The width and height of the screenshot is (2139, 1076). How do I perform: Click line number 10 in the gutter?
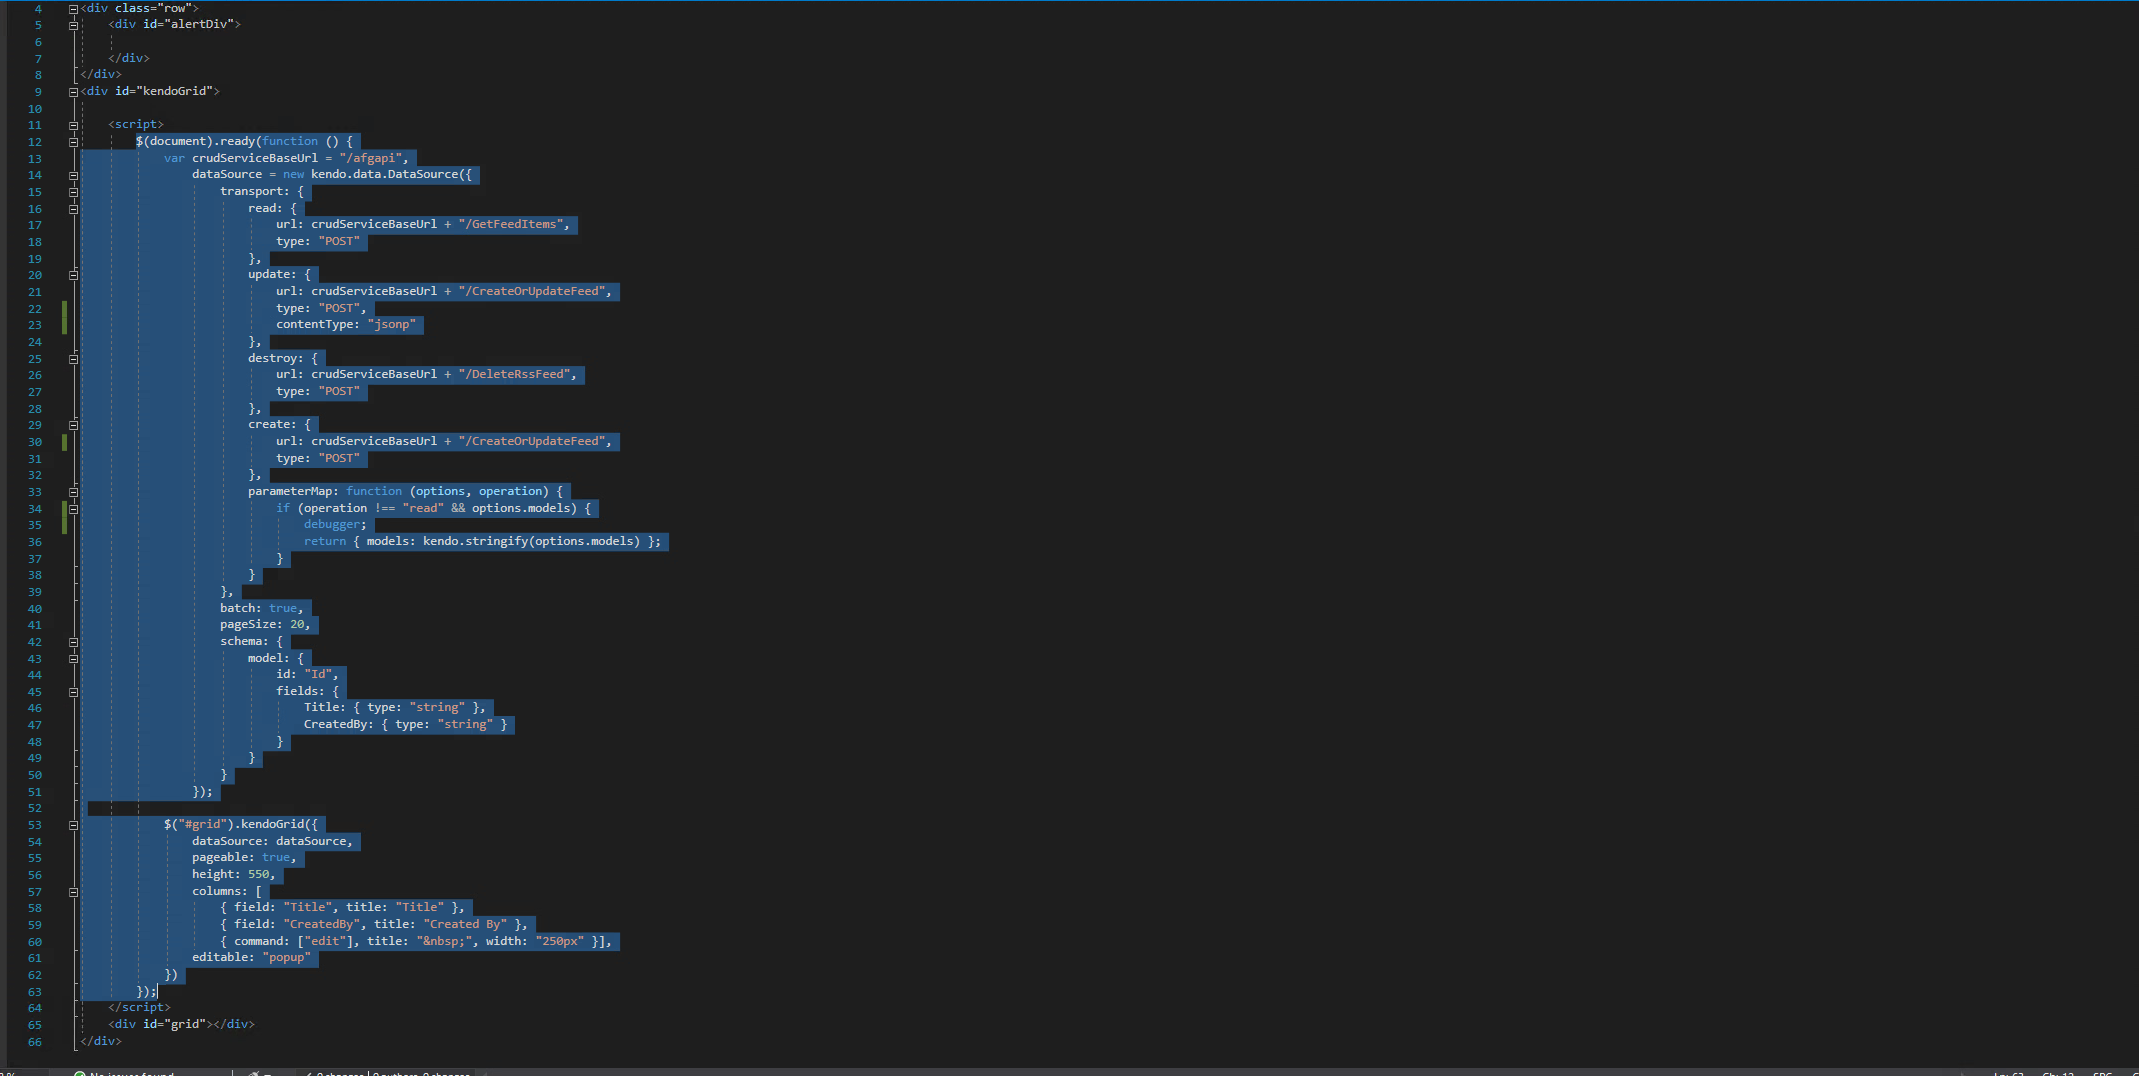point(35,109)
